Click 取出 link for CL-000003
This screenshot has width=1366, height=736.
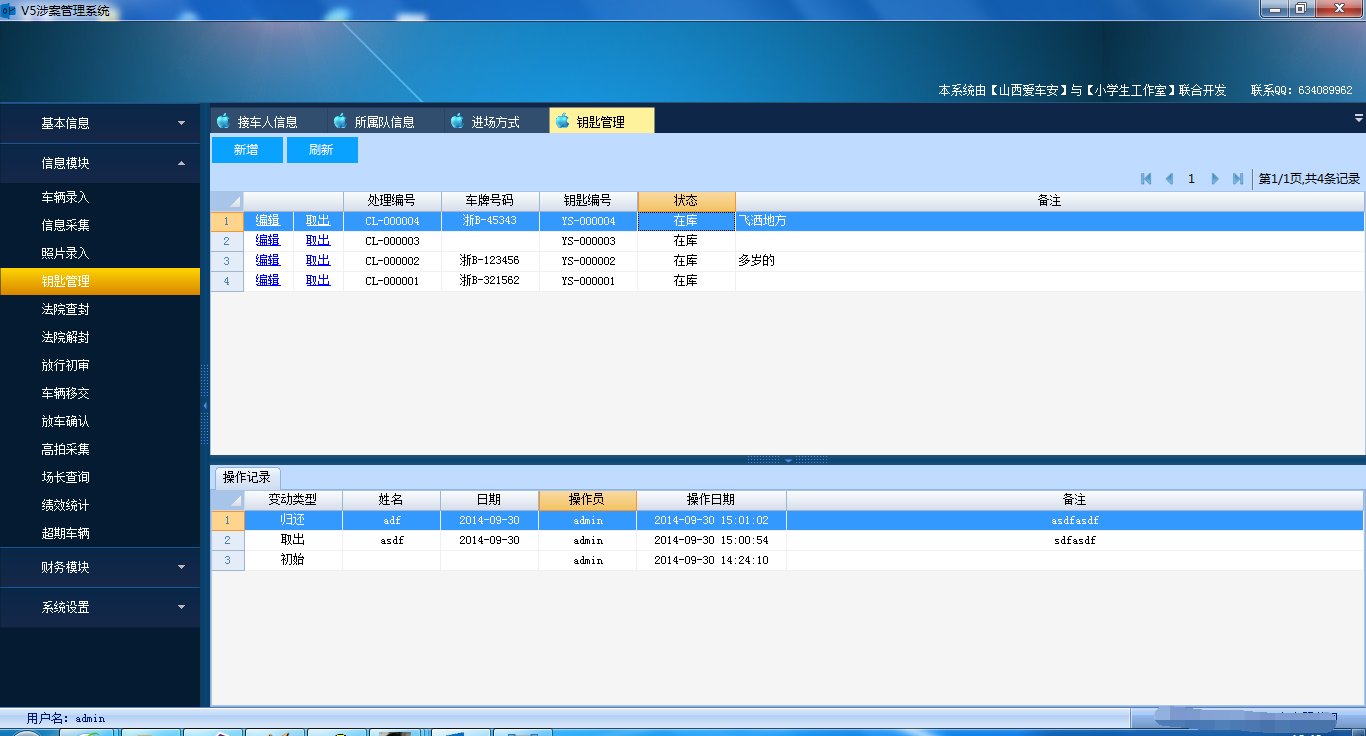click(x=318, y=240)
